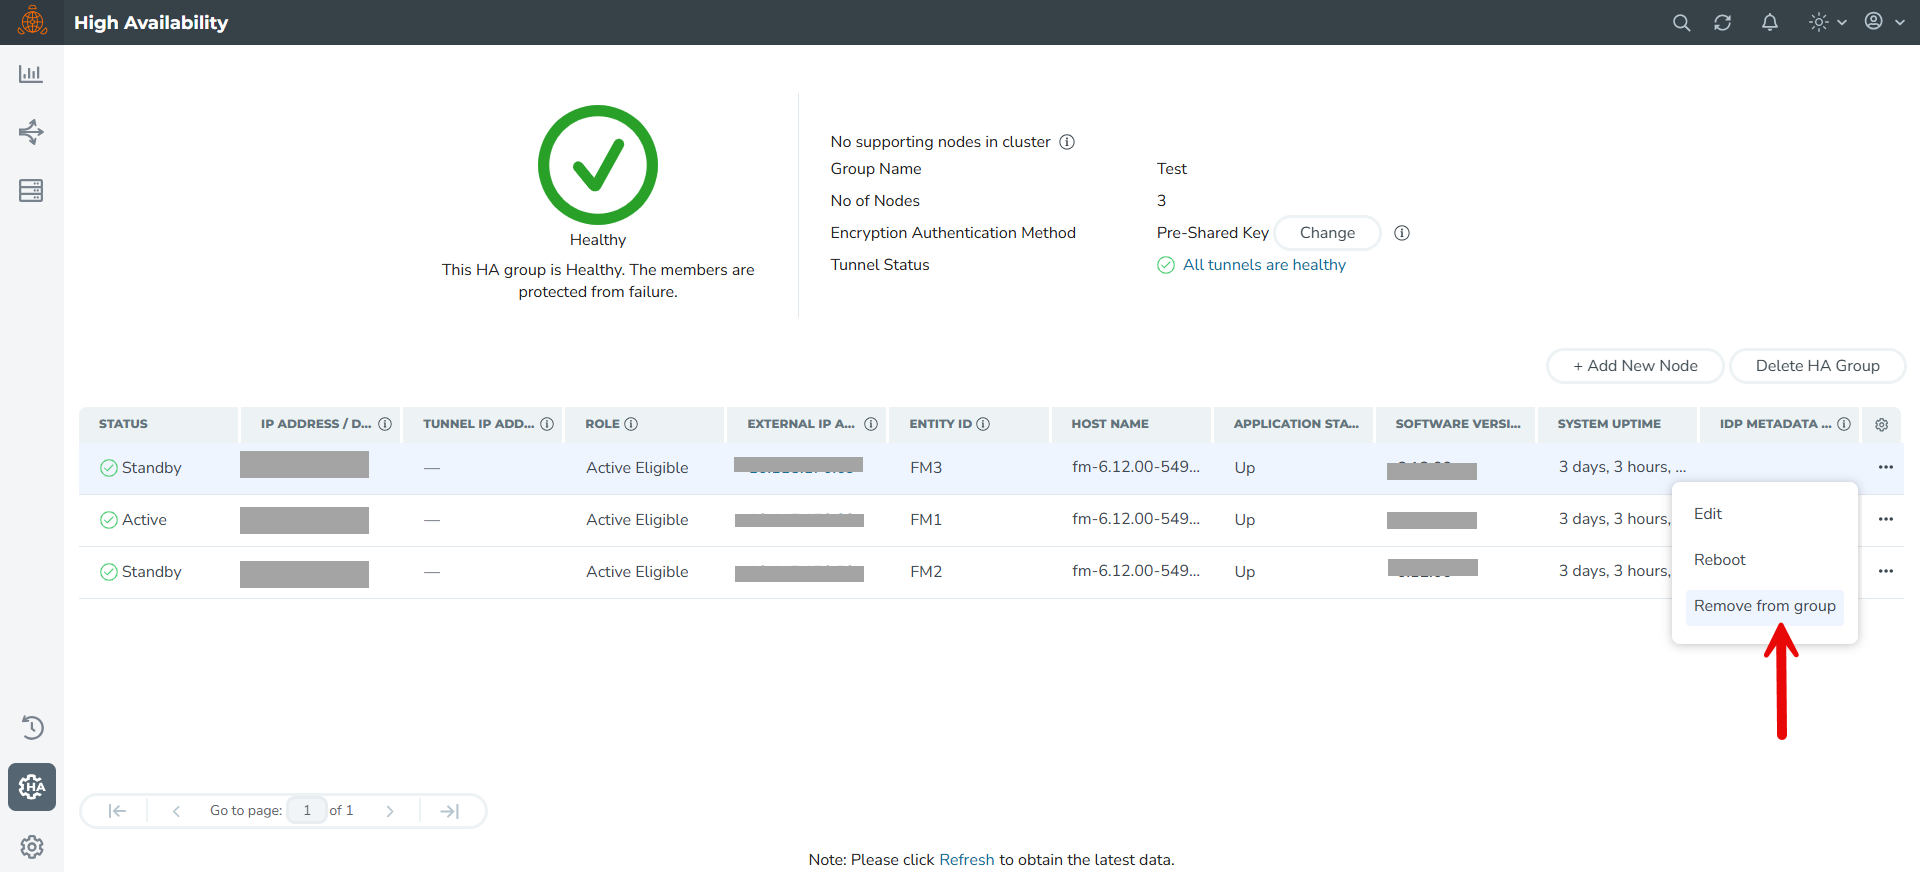Open the settings gear in sidebar

pyautogui.click(x=32, y=847)
